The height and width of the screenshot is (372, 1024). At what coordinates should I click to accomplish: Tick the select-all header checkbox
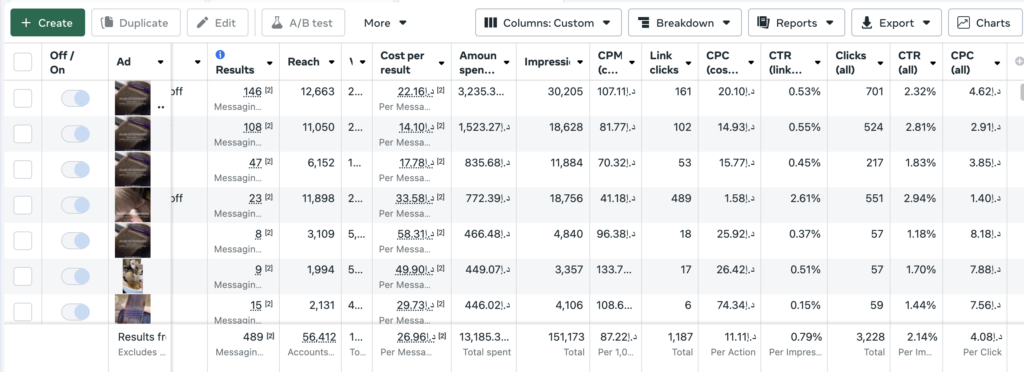click(x=23, y=62)
